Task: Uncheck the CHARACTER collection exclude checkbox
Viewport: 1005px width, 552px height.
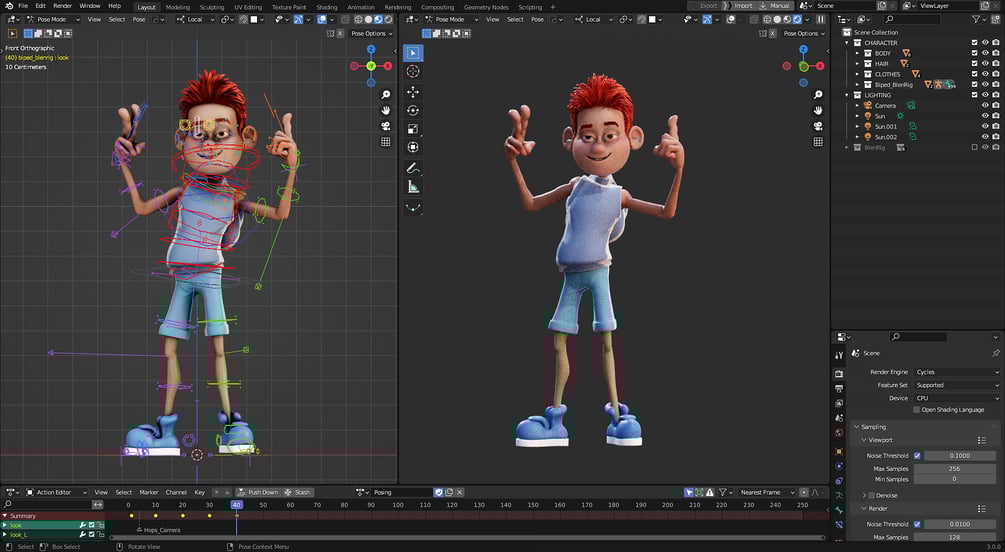Action: pyautogui.click(x=975, y=43)
